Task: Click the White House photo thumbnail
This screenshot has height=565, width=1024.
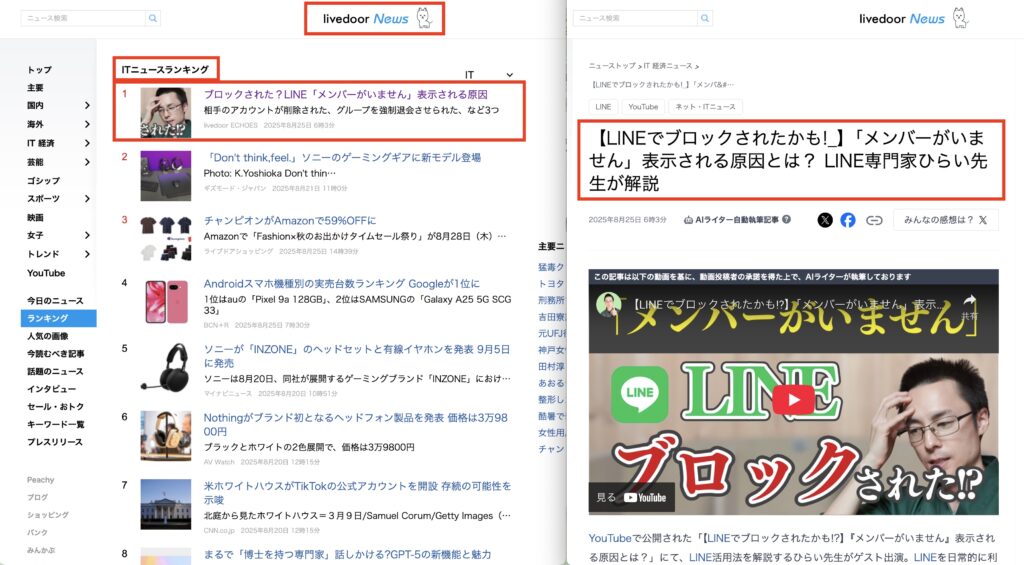Action: (x=166, y=504)
